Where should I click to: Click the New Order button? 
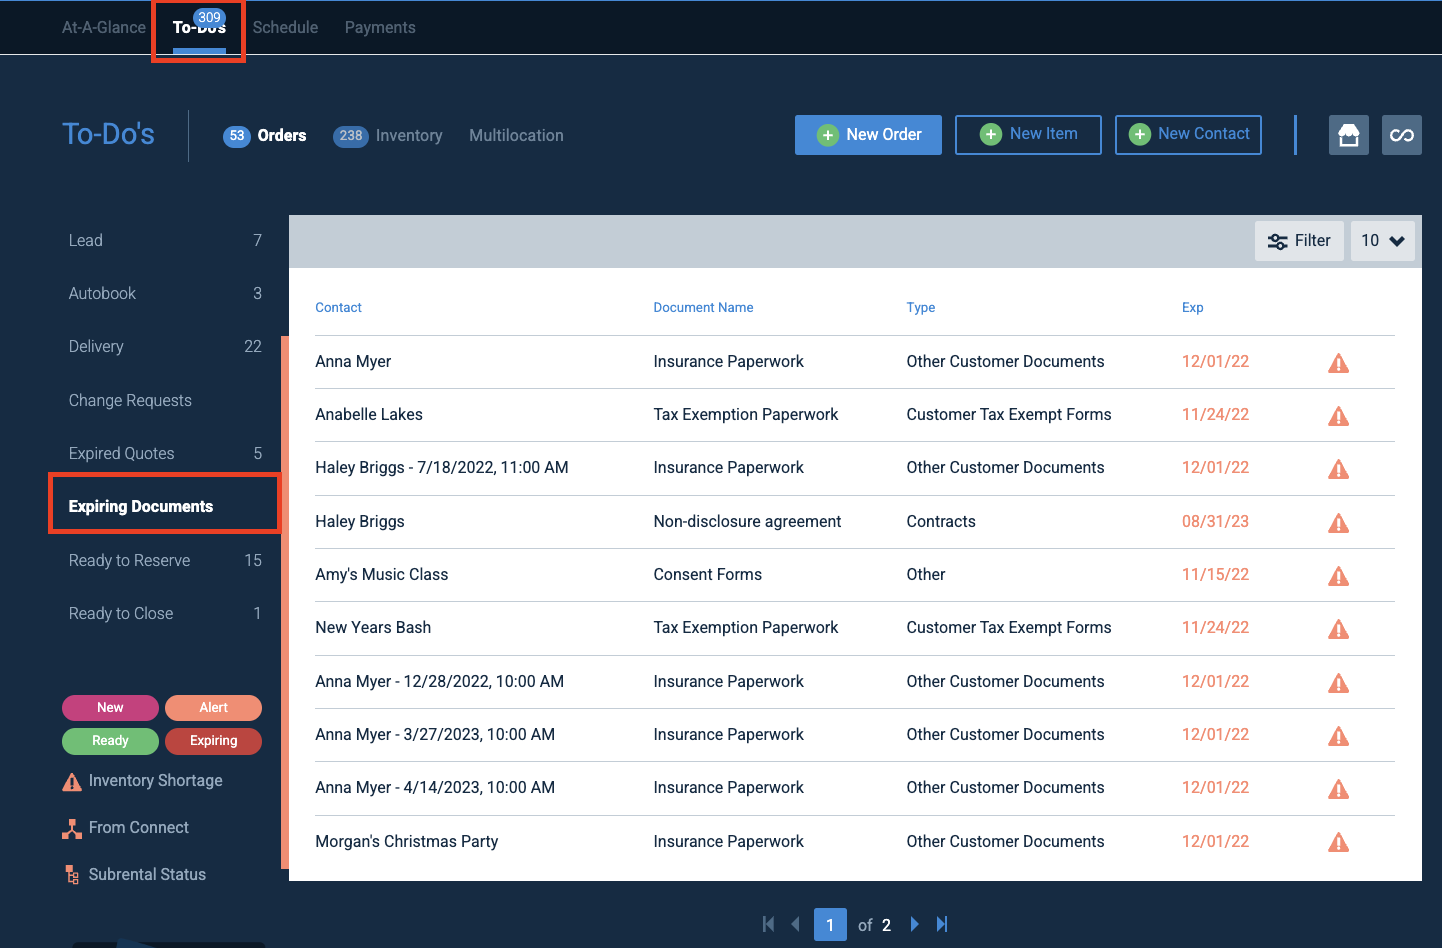(x=867, y=134)
